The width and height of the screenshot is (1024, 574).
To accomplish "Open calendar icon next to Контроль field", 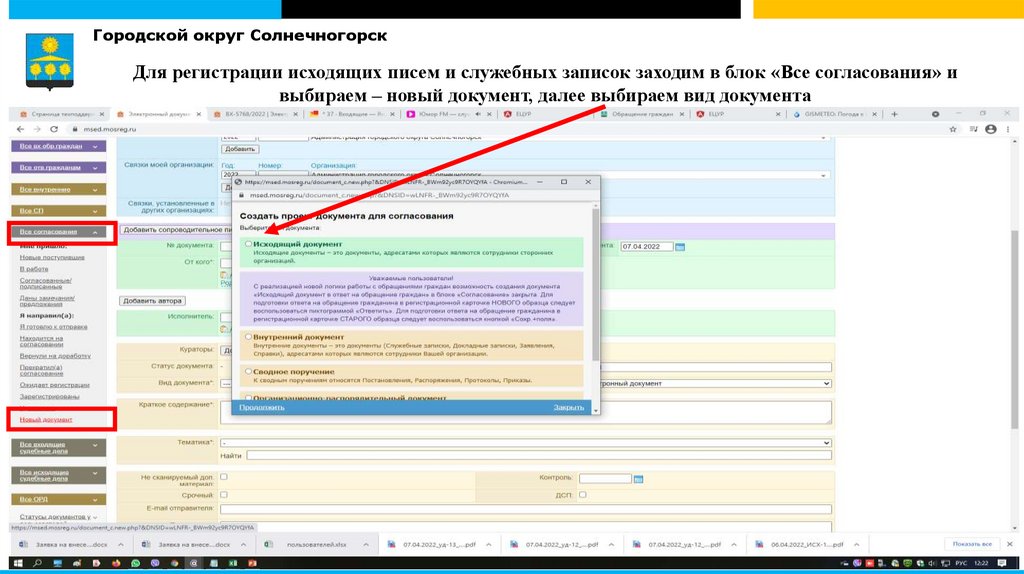I will pyautogui.click(x=638, y=479).
